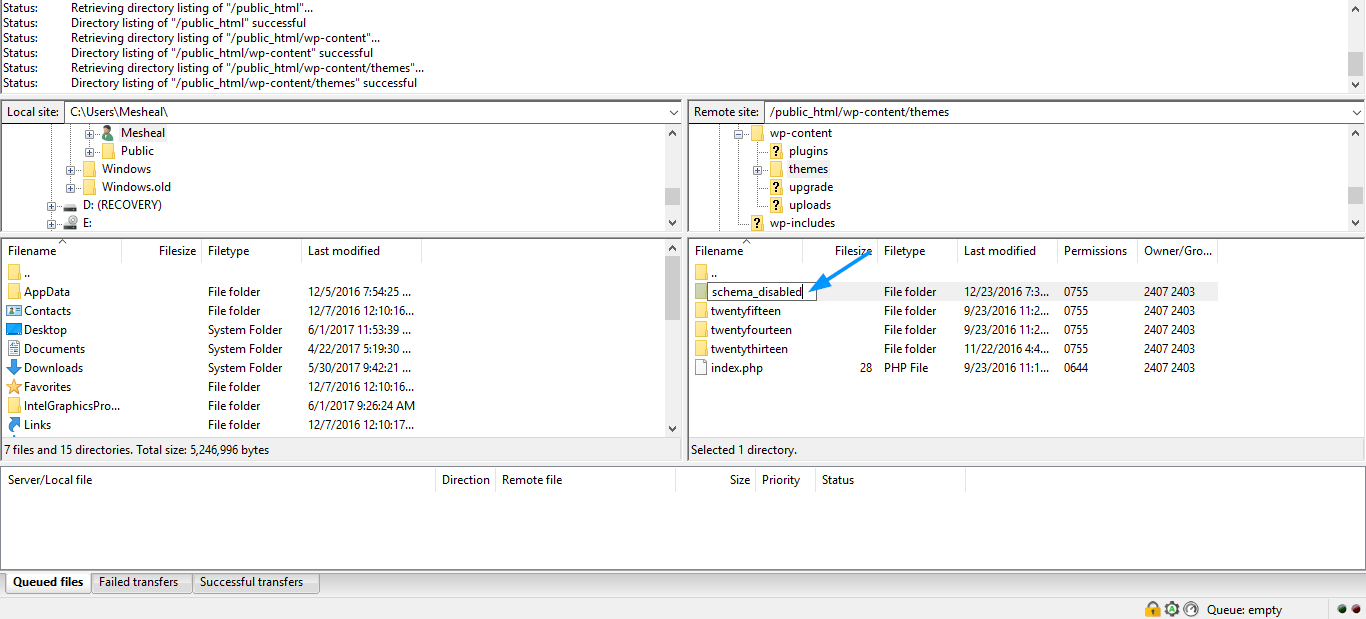Image resolution: width=1366 pixels, height=619 pixels.
Task: Switch to the Successful transfers tab
Action: (x=251, y=582)
